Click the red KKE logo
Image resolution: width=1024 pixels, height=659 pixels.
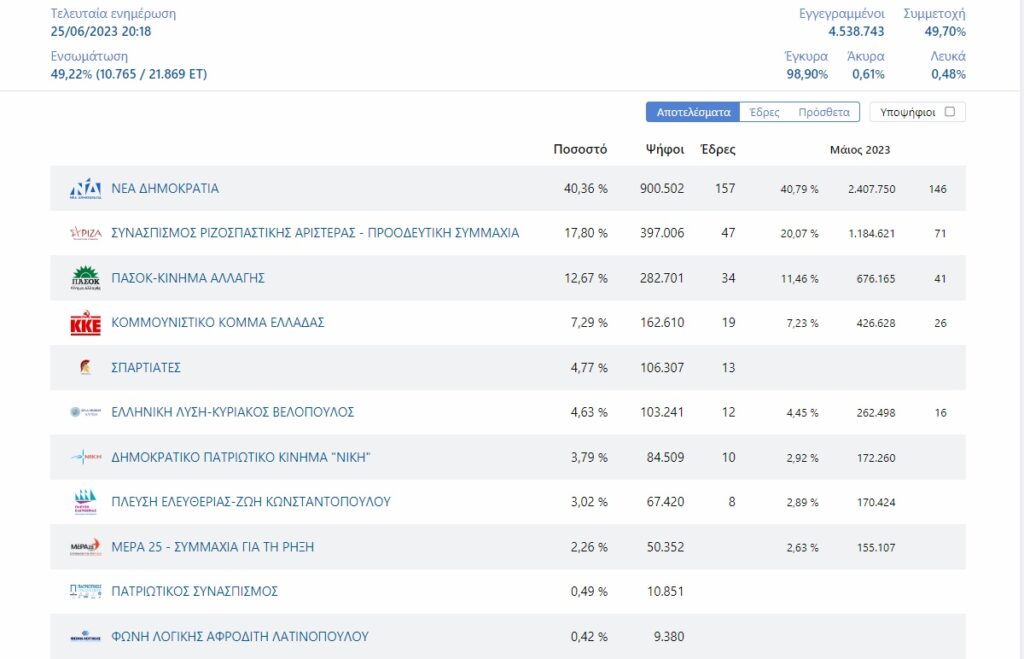tap(86, 323)
